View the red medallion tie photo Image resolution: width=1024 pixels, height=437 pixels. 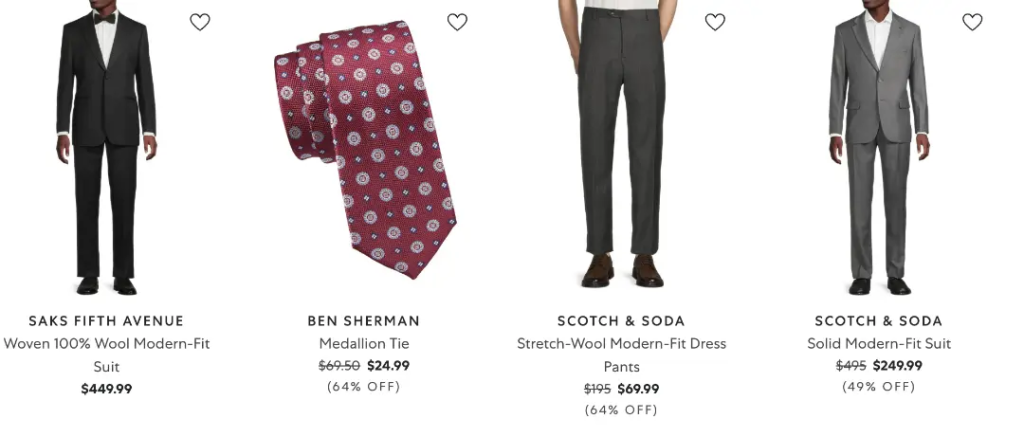tap(364, 150)
